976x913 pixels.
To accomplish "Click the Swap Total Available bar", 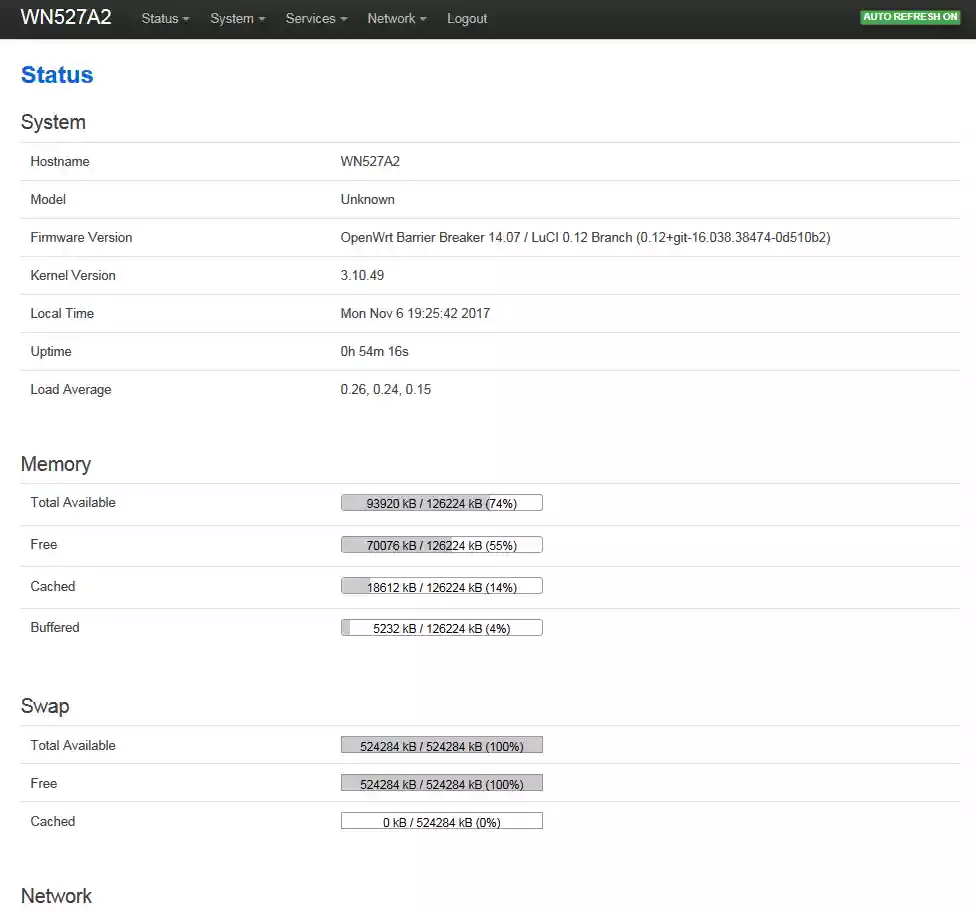I will (x=441, y=744).
